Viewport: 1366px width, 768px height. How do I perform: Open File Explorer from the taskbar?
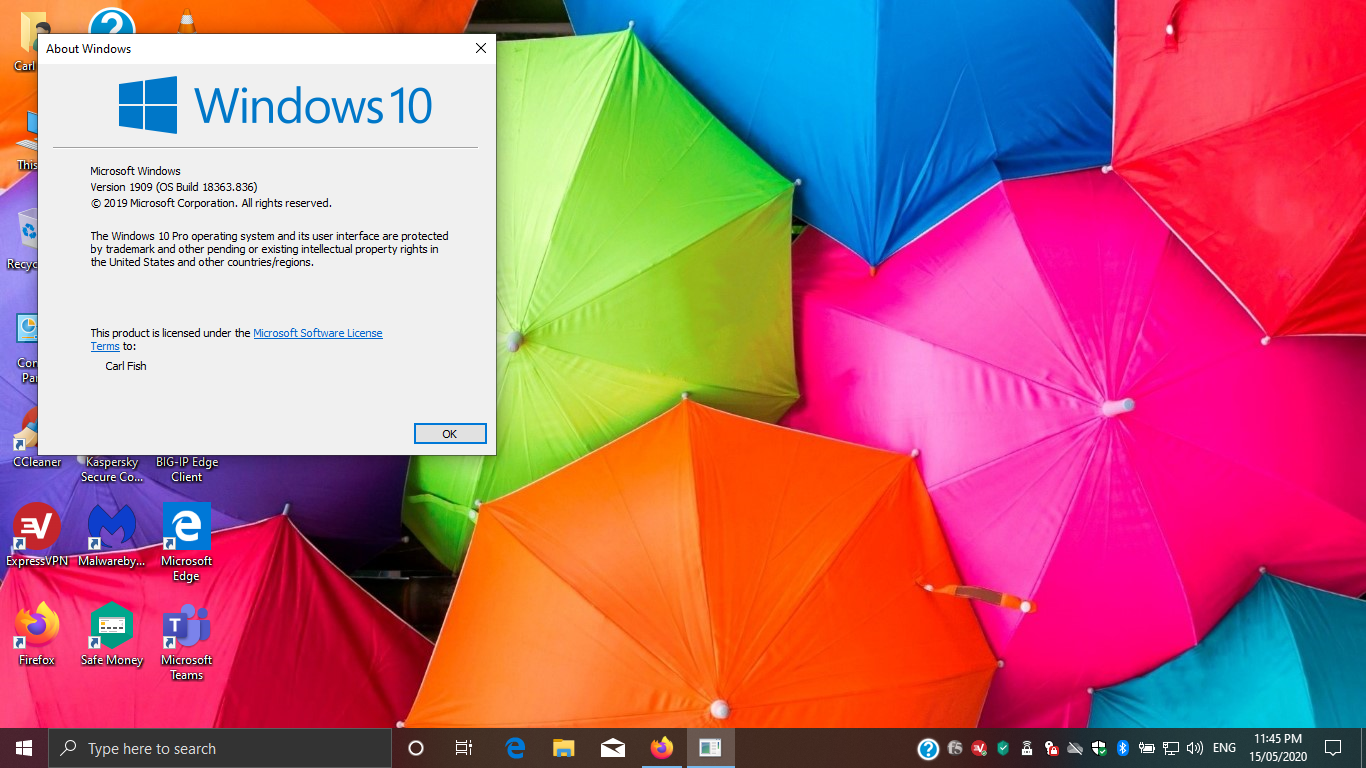coord(564,748)
